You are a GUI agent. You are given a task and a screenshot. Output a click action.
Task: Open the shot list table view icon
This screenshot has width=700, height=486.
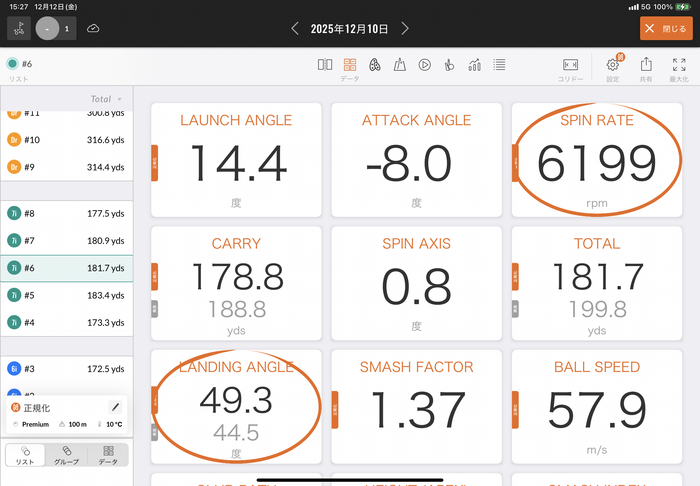coord(499,64)
